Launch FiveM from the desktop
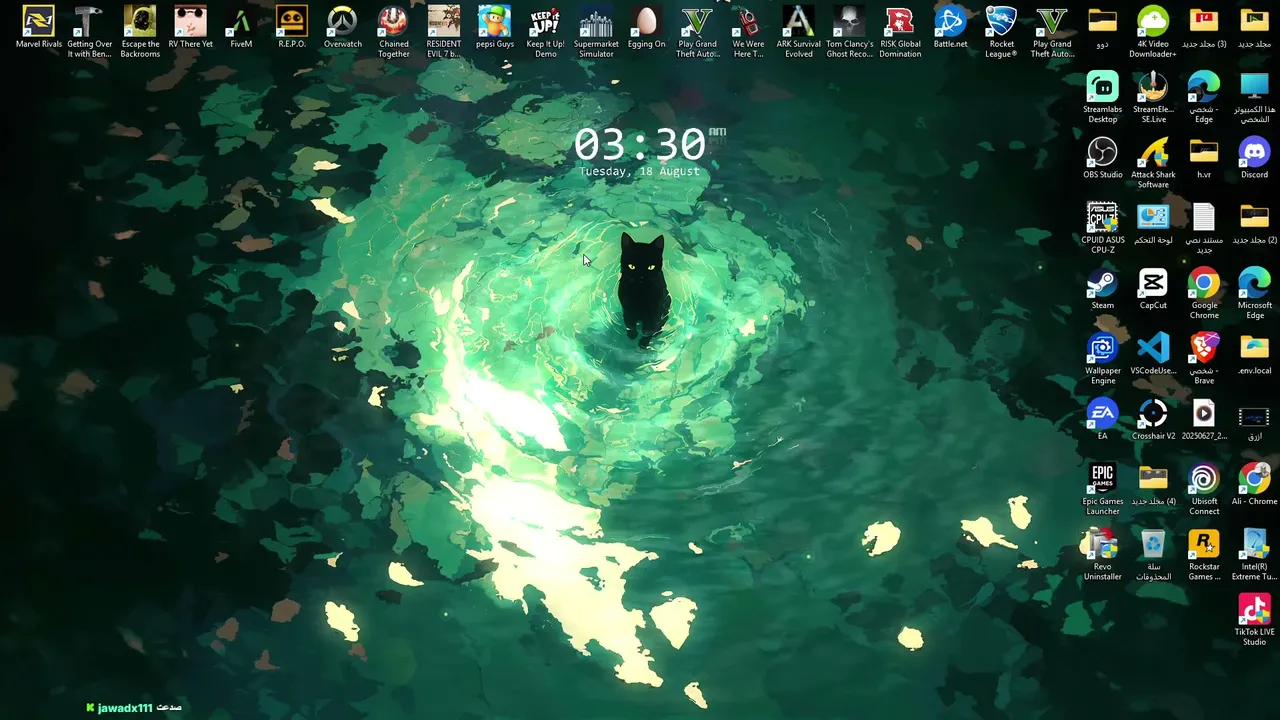 (x=241, y=28)
